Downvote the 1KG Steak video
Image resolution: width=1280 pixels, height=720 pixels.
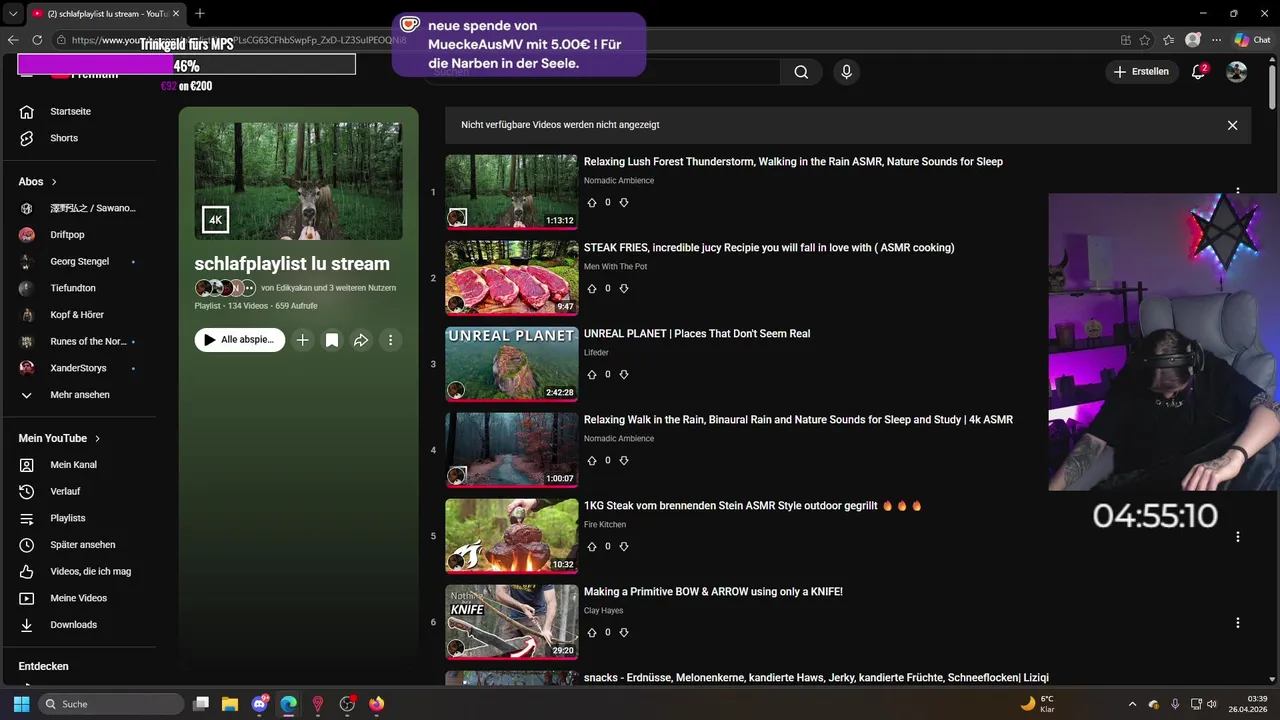(x=624, y=547)
